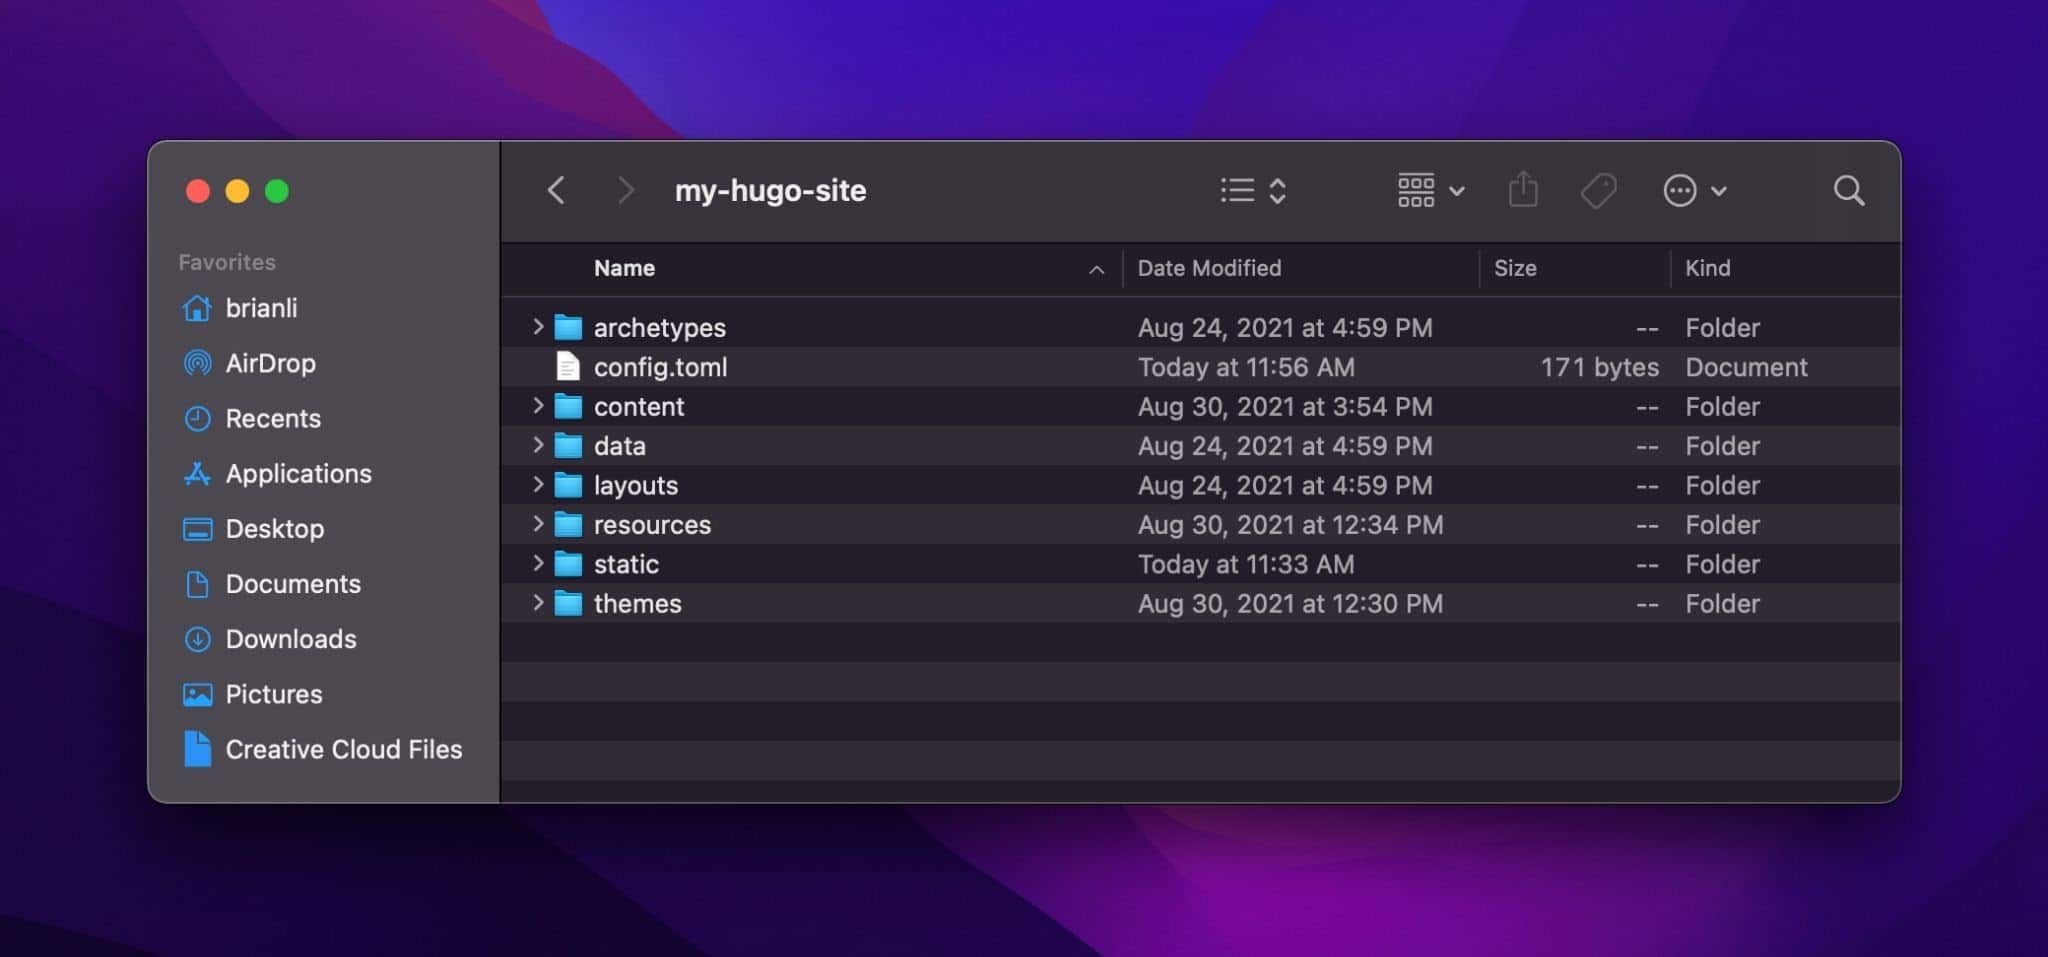2048x957 pixels.
Task: Select Downloads from the sidebar
Action: point(292,638)
